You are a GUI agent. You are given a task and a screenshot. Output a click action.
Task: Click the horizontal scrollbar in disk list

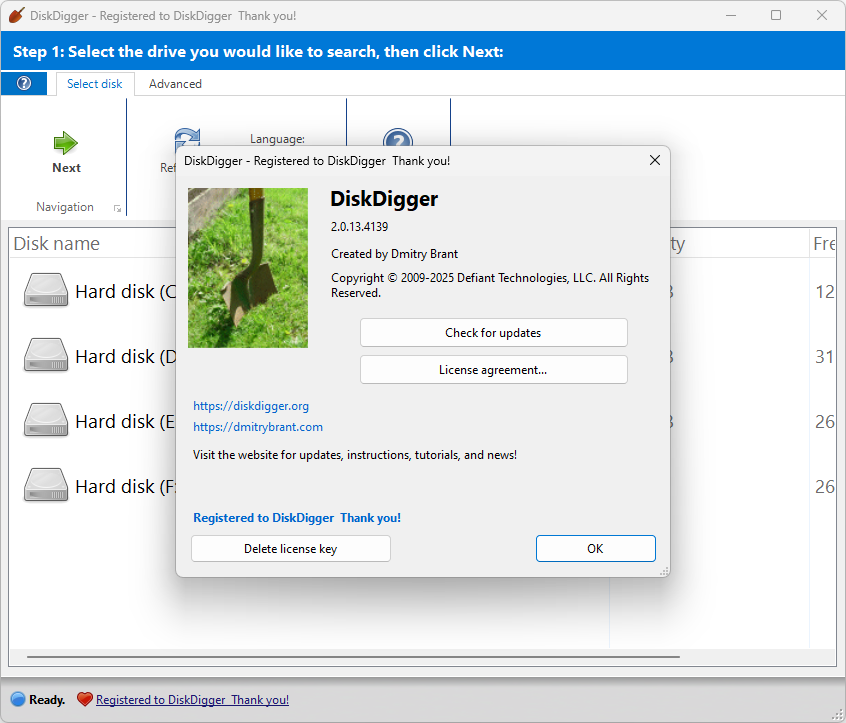pyautogui.click(x=353, y=657)
